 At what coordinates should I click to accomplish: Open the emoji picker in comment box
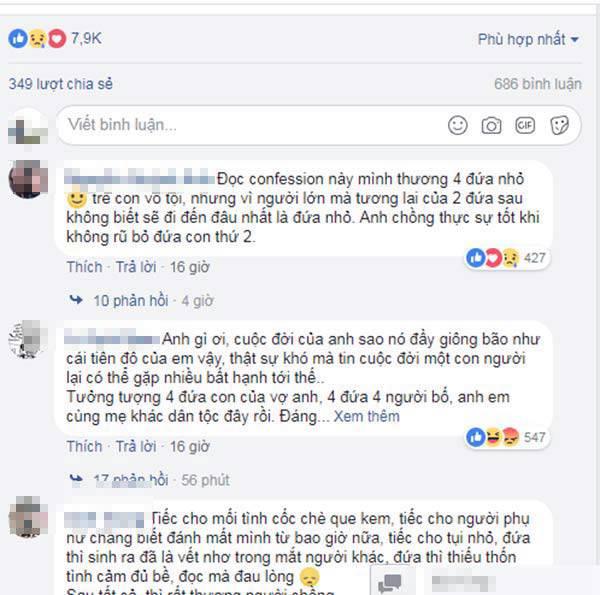pyautogui.click(x=458, y=125)
